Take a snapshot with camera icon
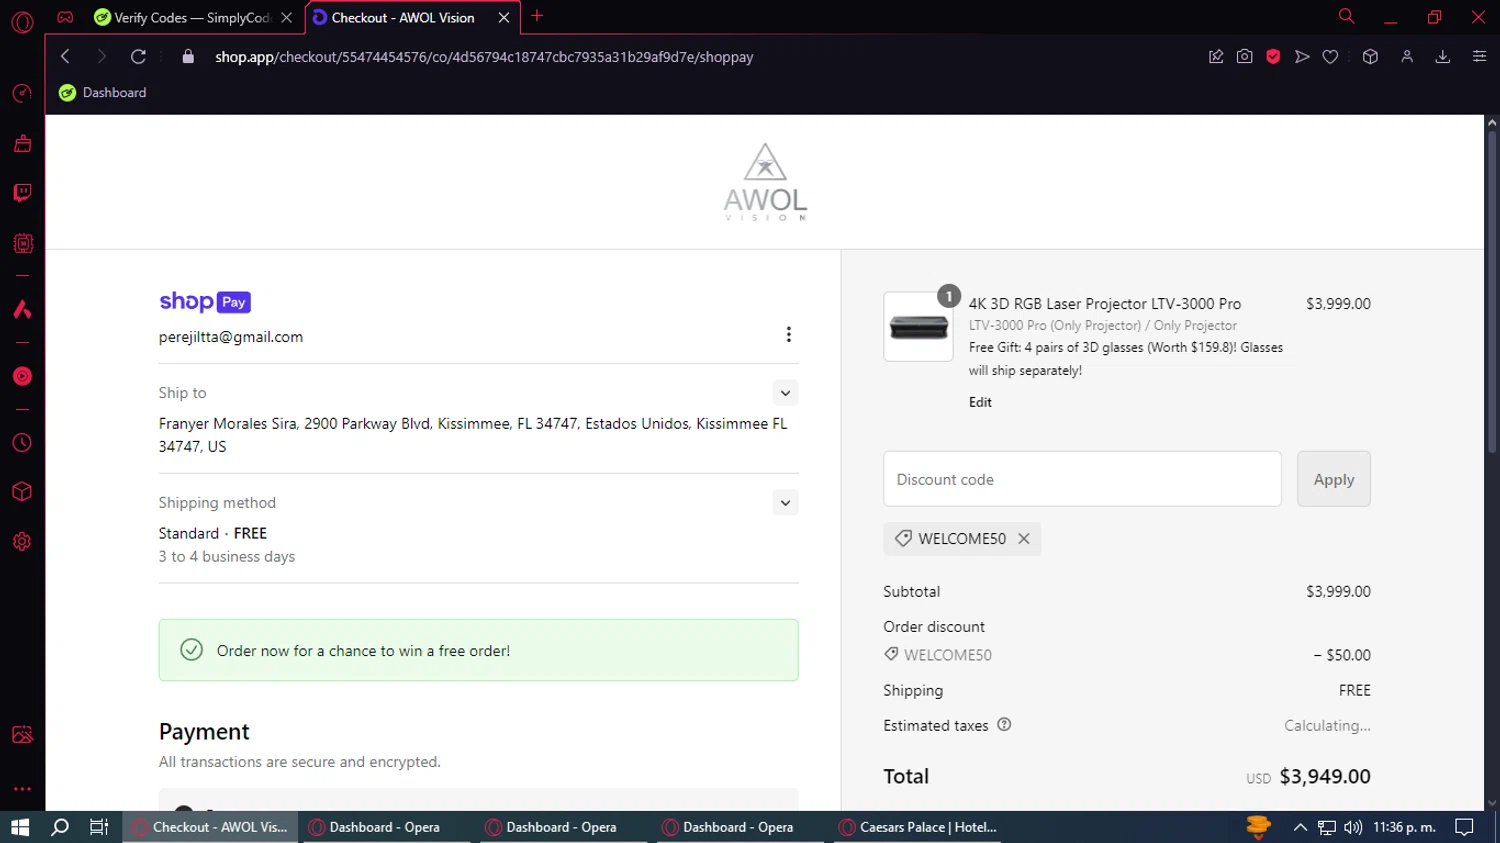This screenshot has width=1500, height=843. click(1244, 57)
